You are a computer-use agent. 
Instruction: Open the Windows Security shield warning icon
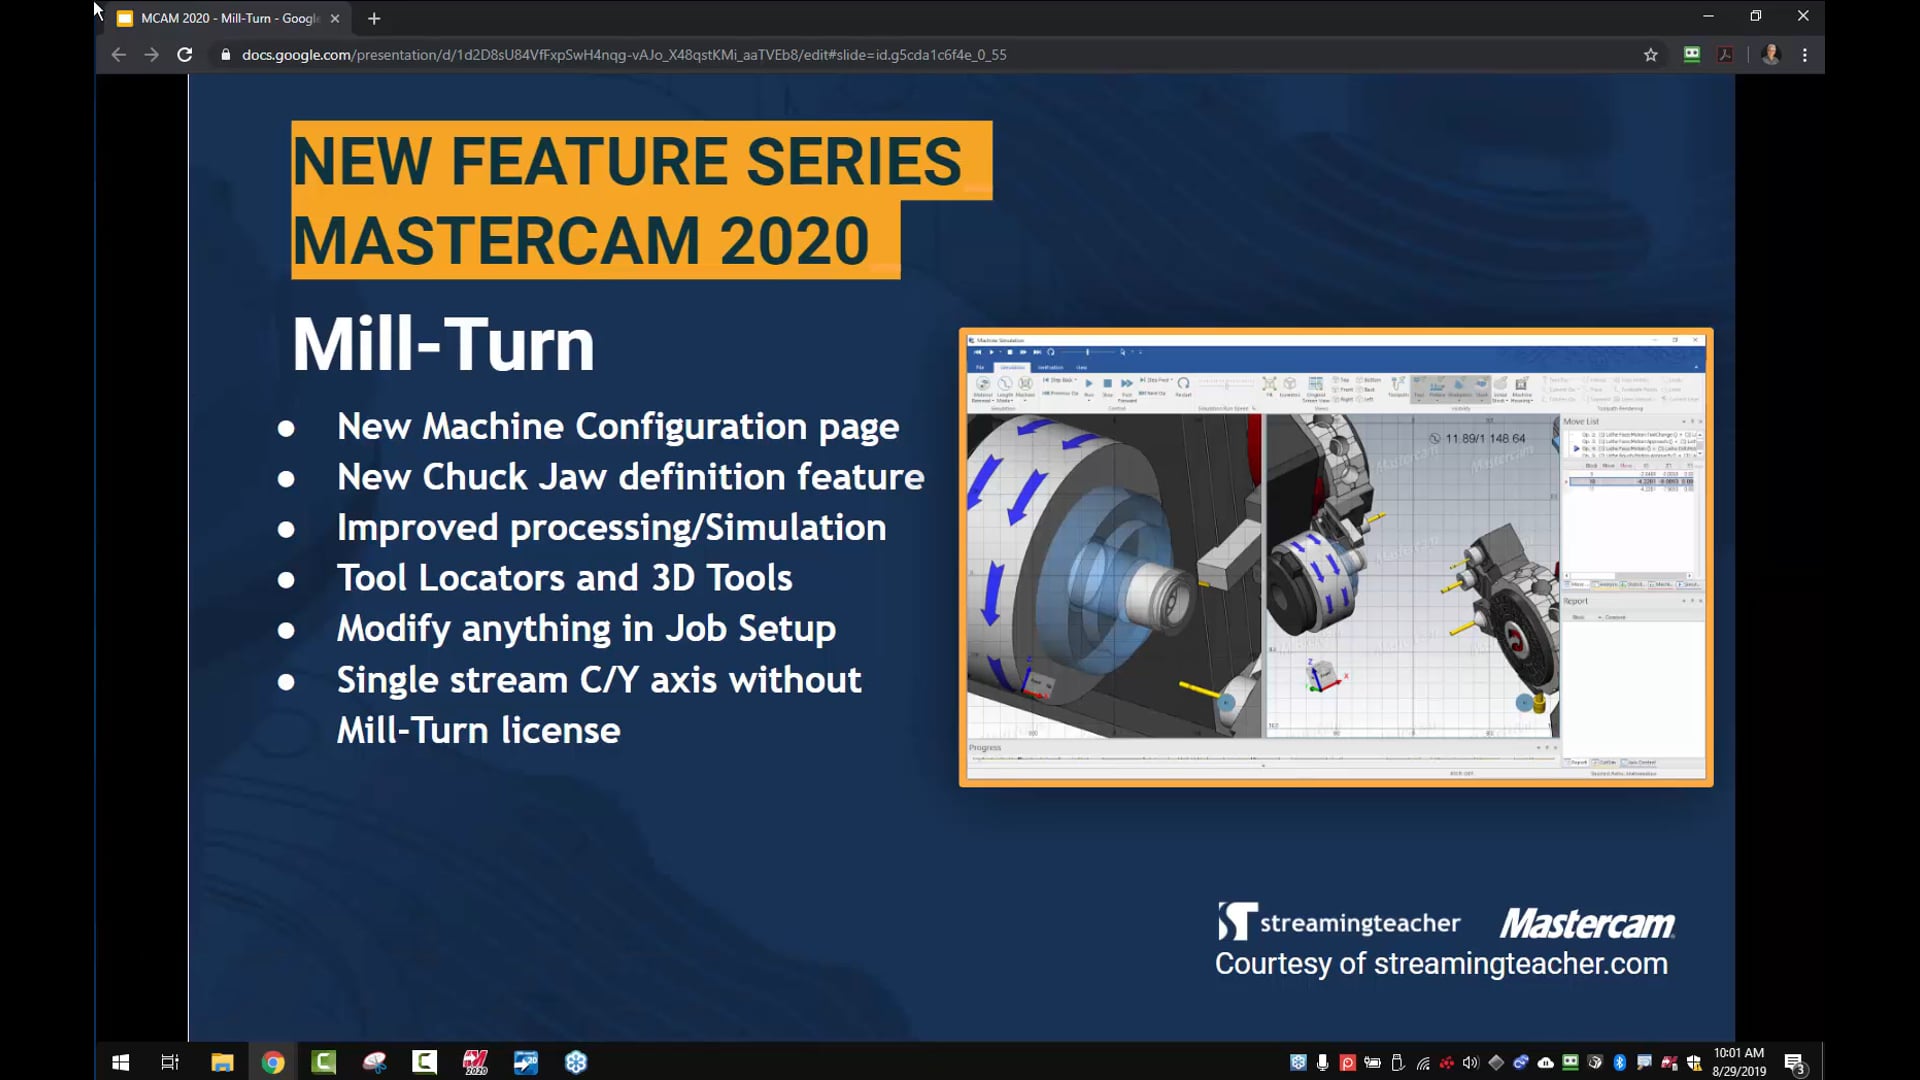pyautogui.click(x=1693, y=1063)
